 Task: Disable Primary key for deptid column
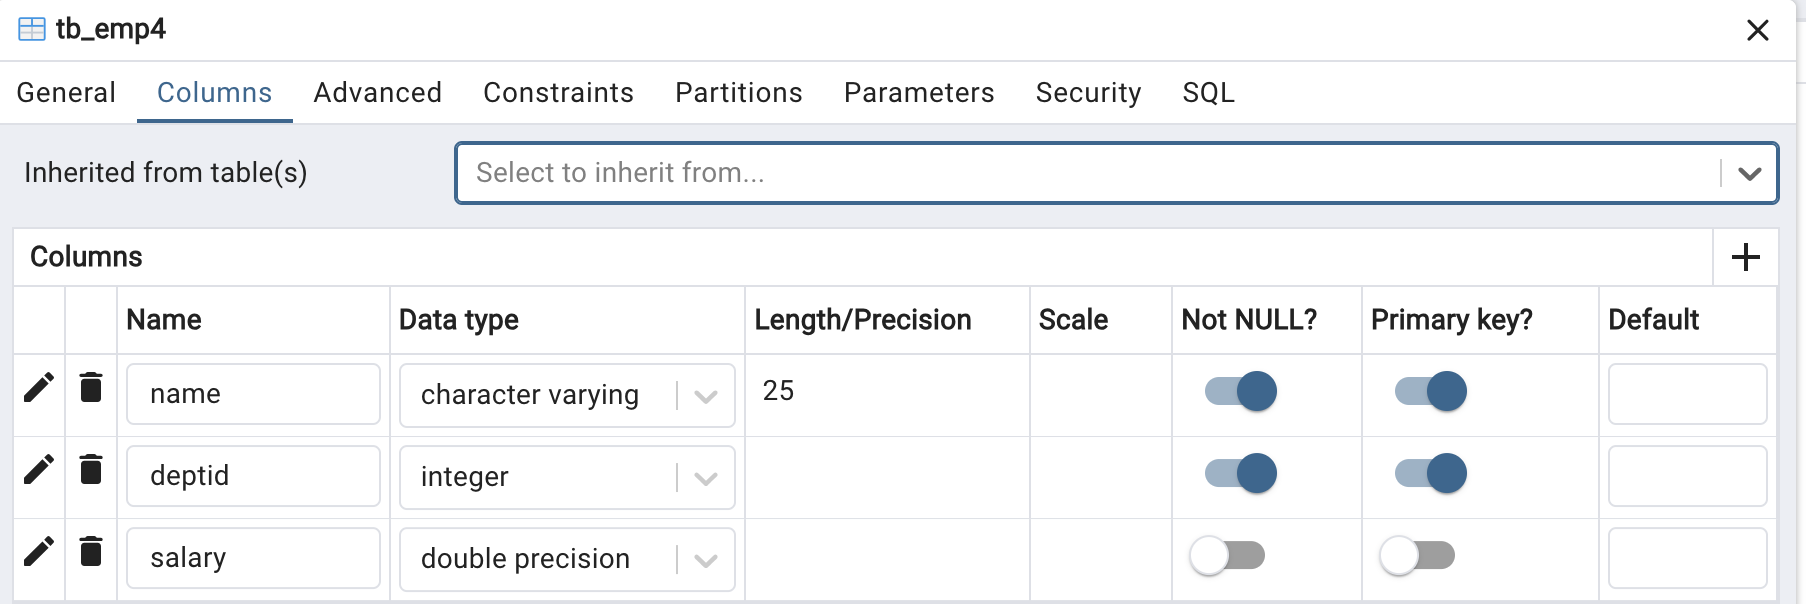(x=1431, y=473)
